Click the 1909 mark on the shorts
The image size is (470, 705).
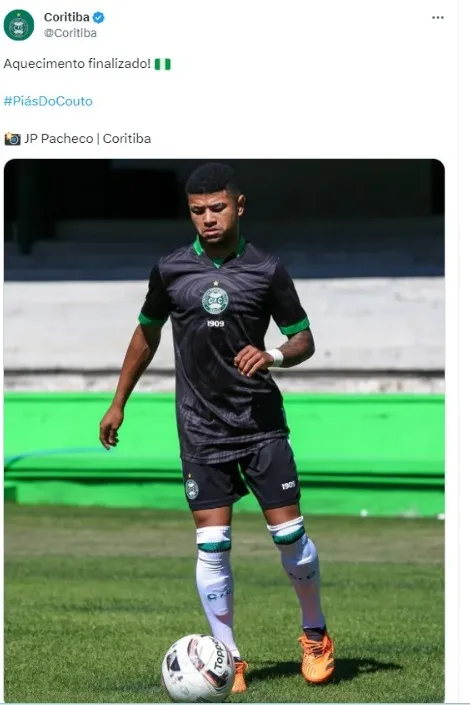[x=288, y=485]
